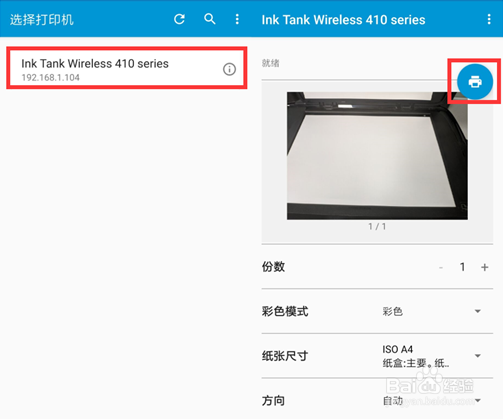Open overflow menu in printer selection header
The width and height of the screenshot is (503, 419).
[x=237, y=19]
